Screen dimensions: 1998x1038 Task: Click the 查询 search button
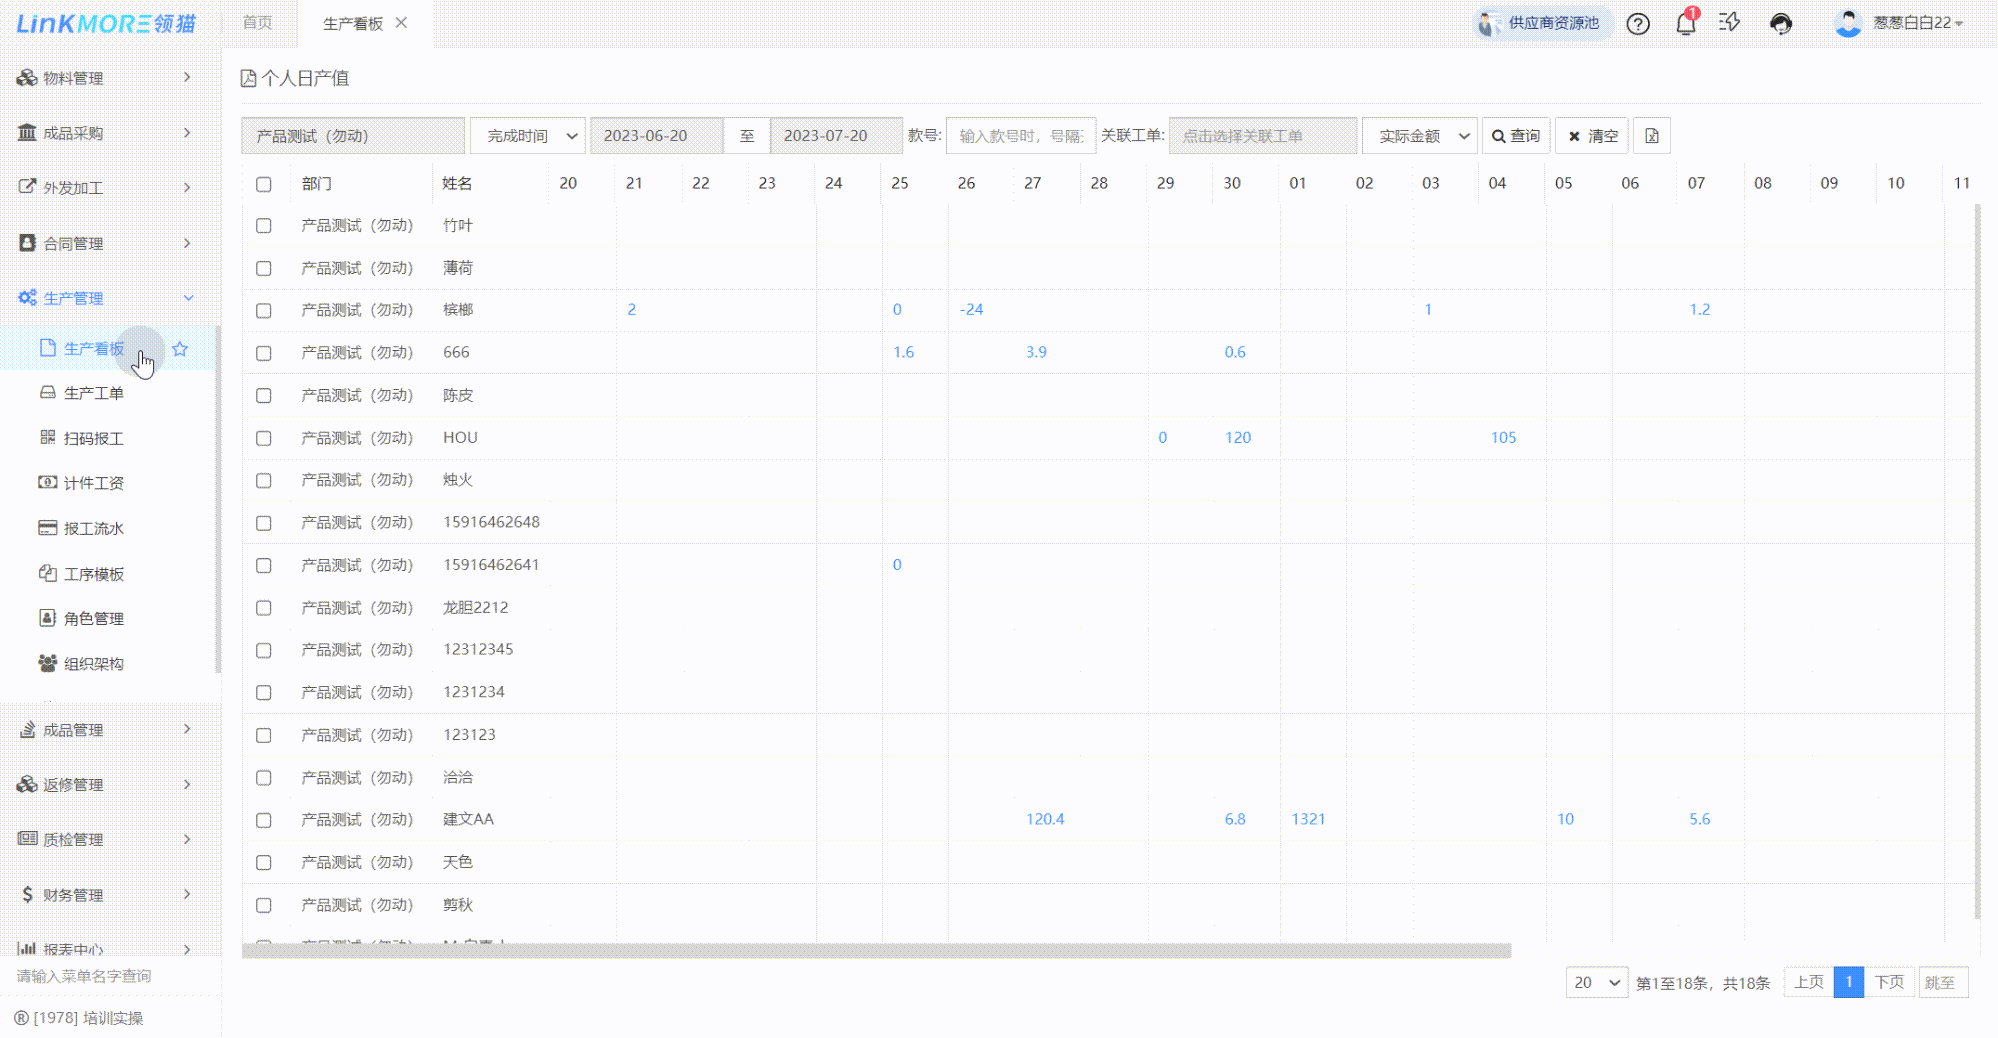point(1515,136)
